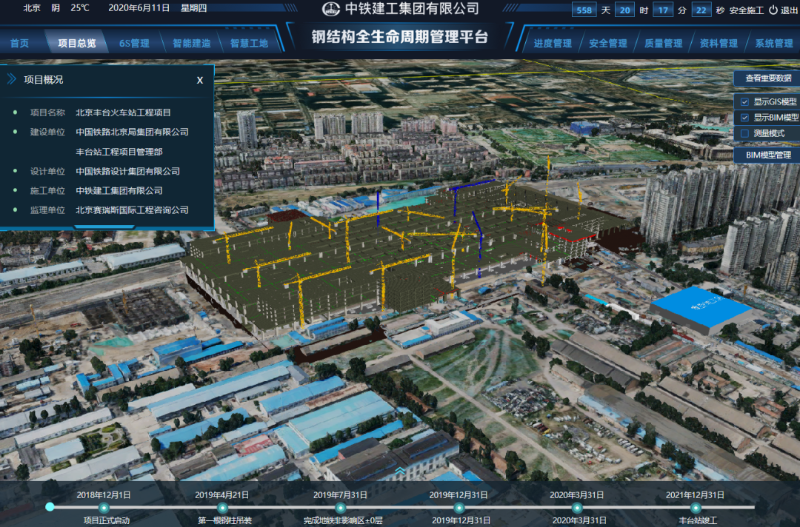Open the 智能建造 tab
The width and height of the screenshot is (800, 527).
point(191,43)
